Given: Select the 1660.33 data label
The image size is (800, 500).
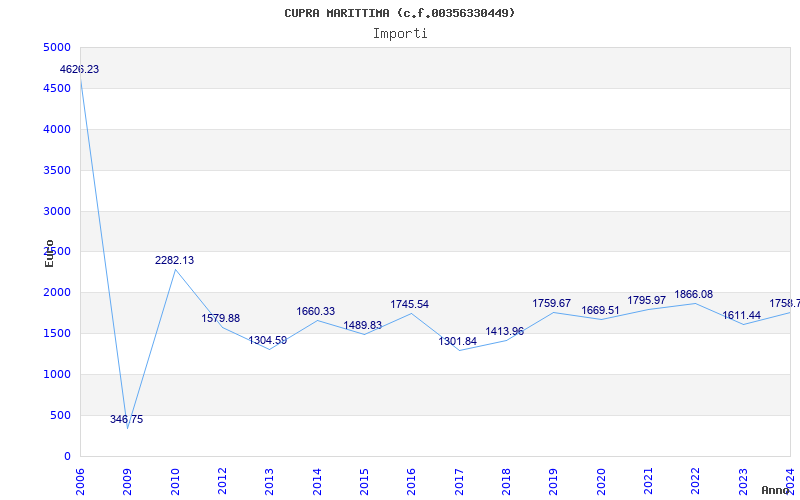Looking at the screenshot, I should coord(316,312).
